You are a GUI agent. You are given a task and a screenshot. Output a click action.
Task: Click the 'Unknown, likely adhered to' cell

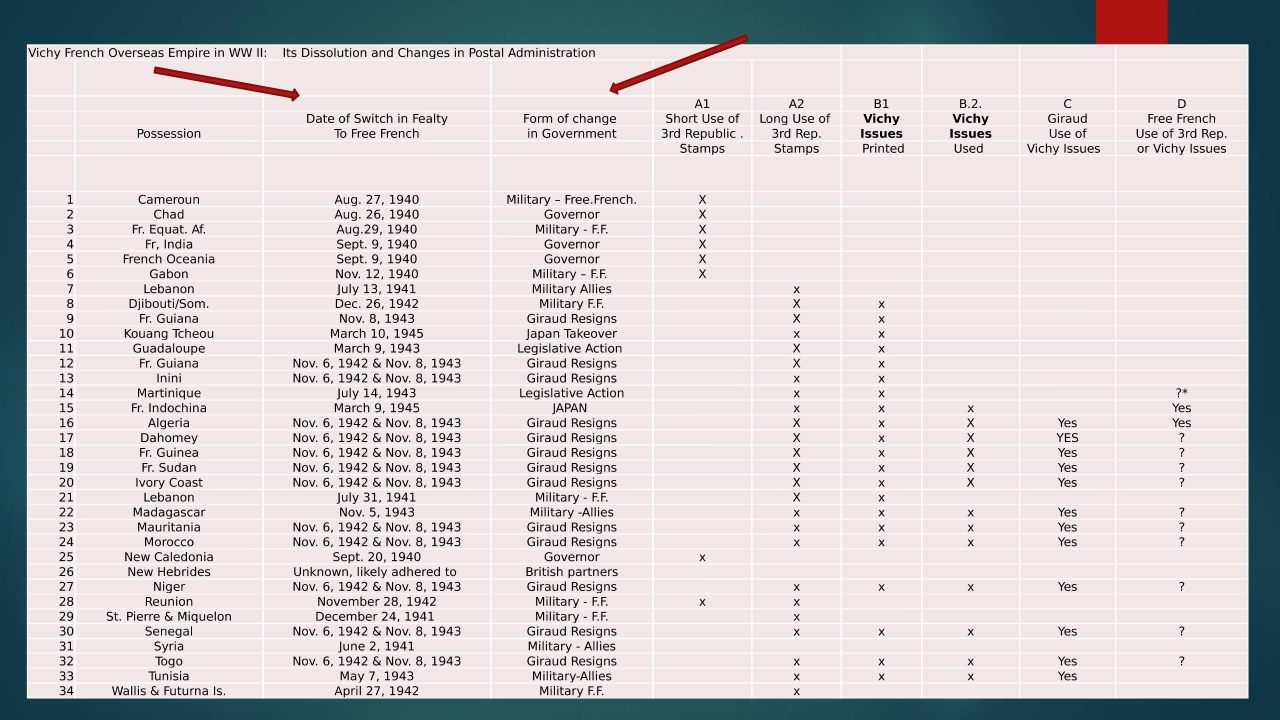point(375,573)
